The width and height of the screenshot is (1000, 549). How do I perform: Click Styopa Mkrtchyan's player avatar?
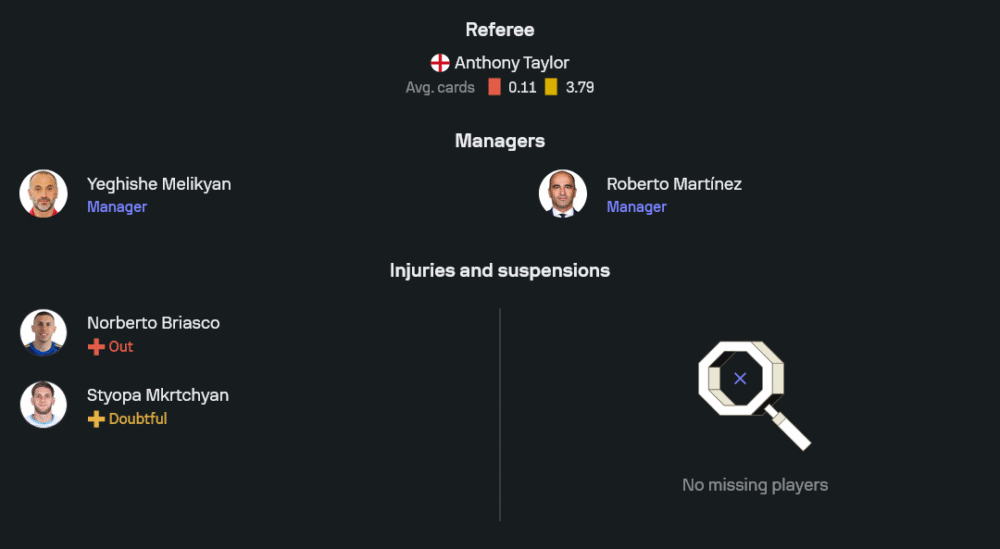[x=43, y=405]
